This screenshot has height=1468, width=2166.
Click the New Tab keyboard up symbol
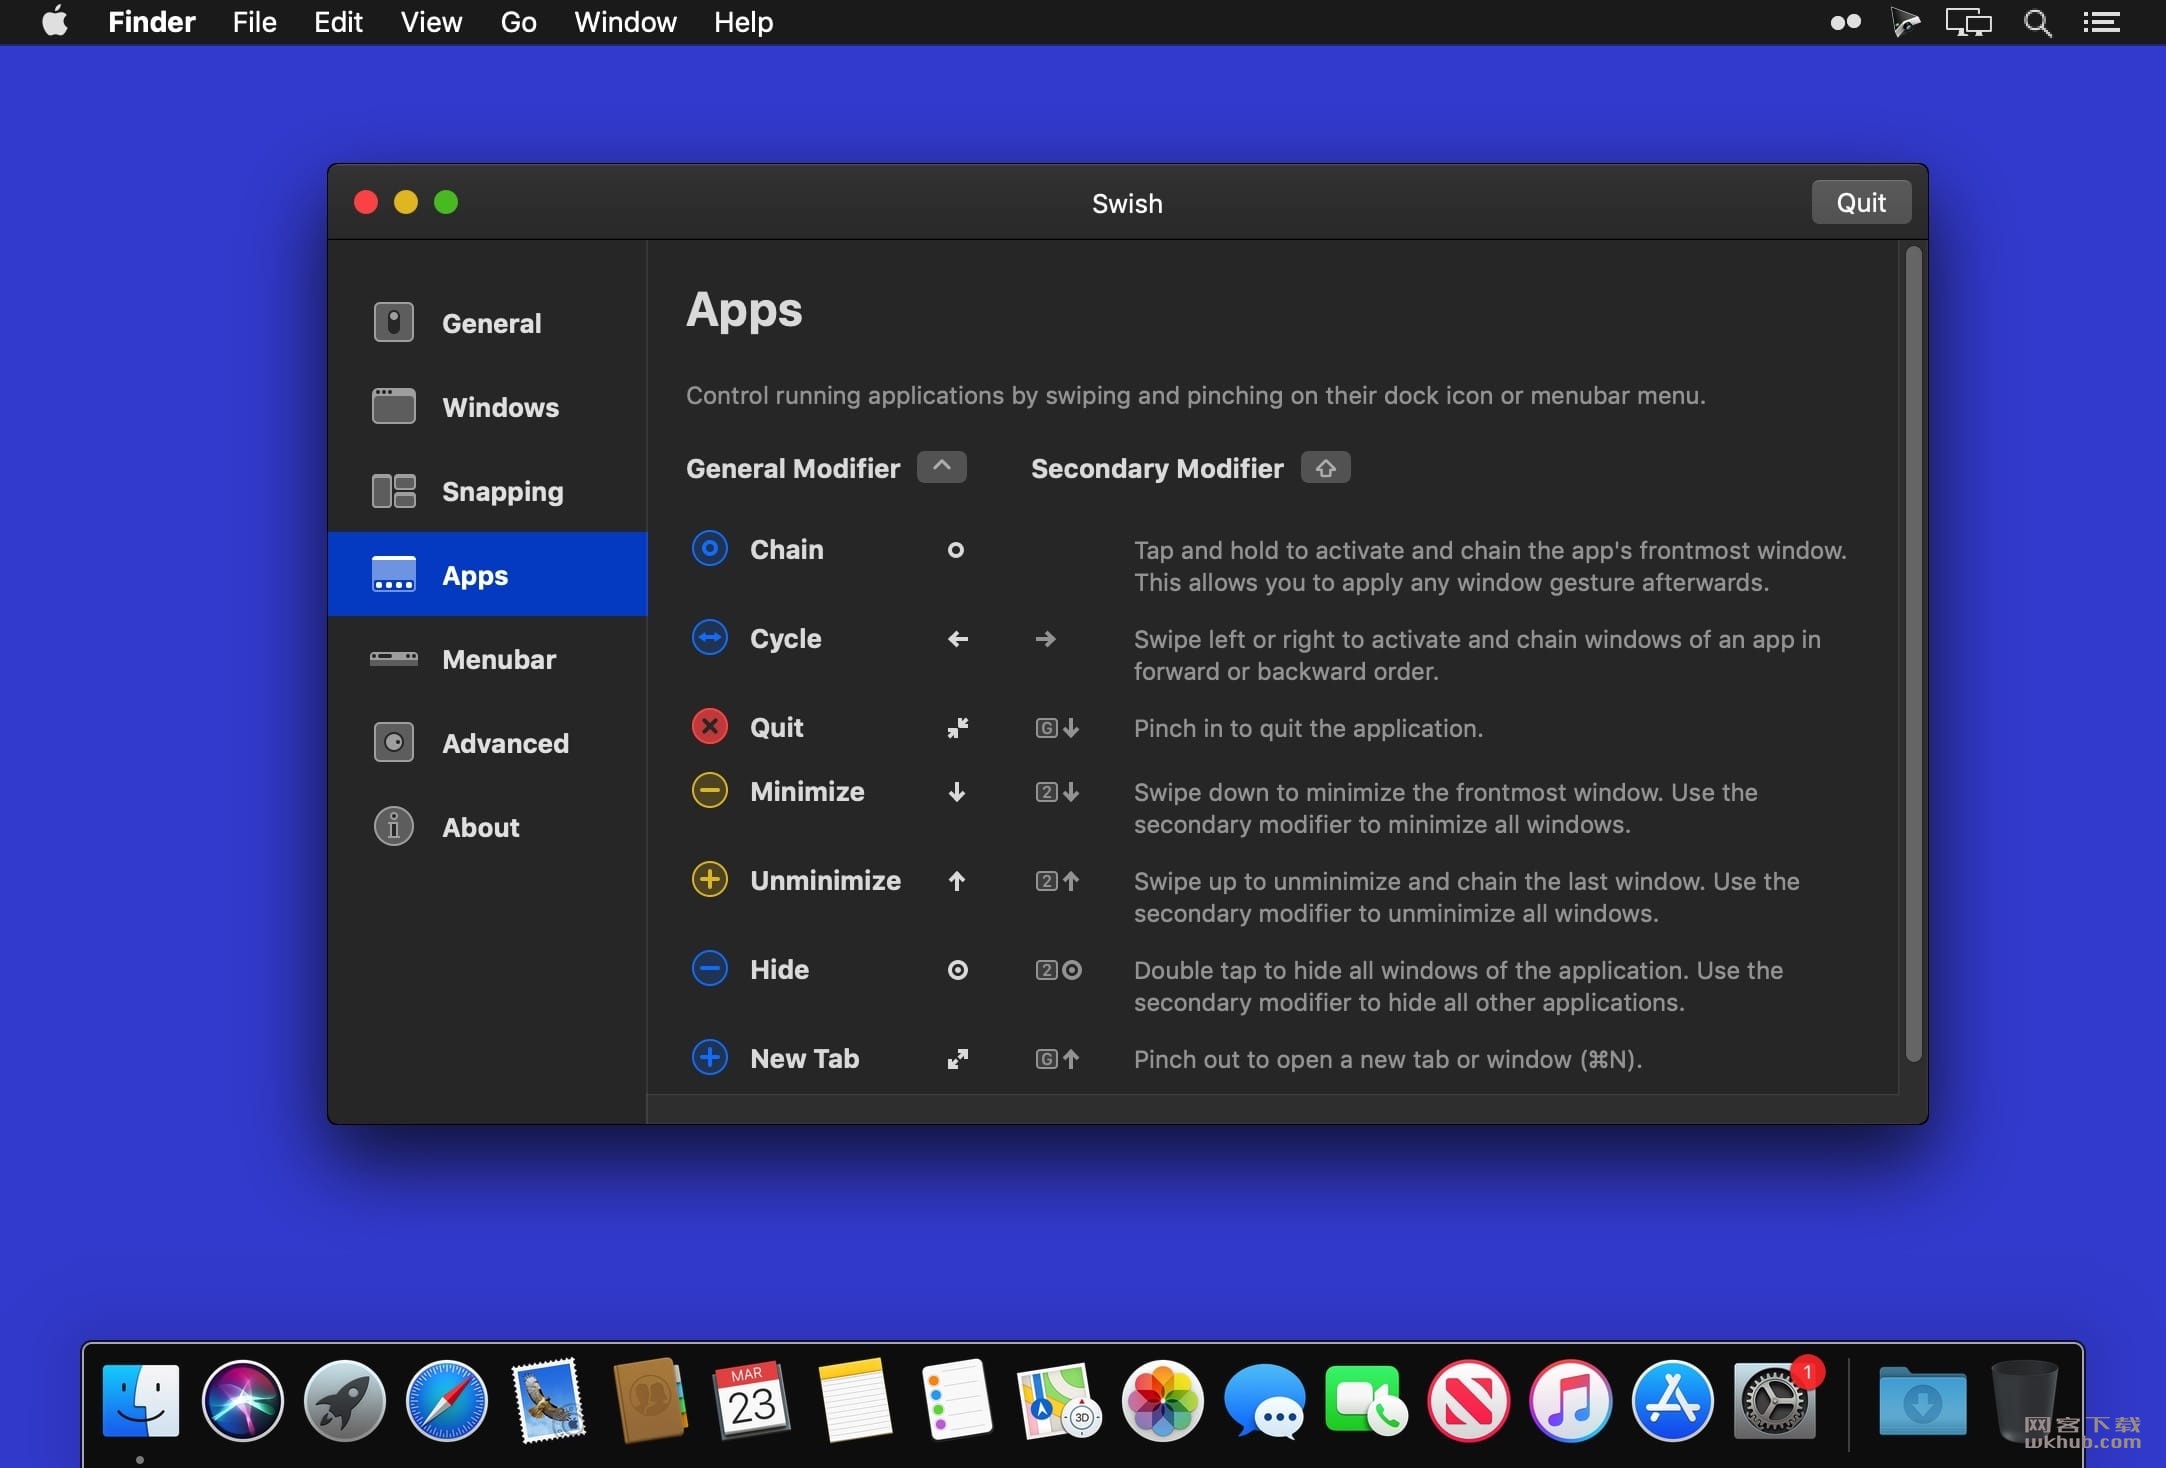(1058, 1059)
